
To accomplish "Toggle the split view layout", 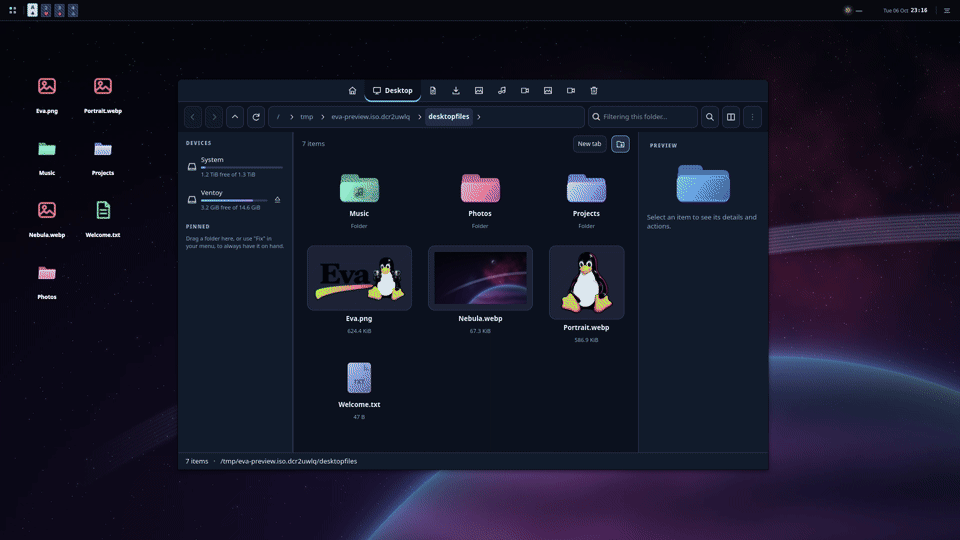I will 731,117.
